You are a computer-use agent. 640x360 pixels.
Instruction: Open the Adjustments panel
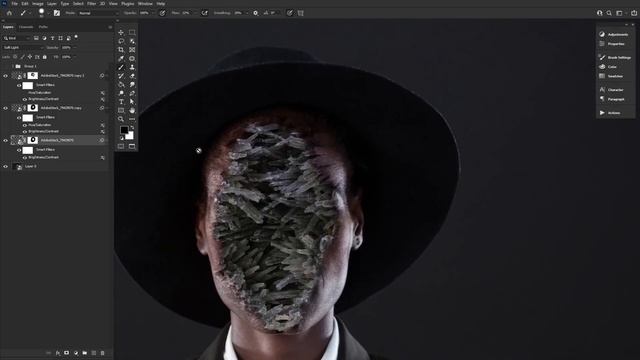click(x=615, y=34)
